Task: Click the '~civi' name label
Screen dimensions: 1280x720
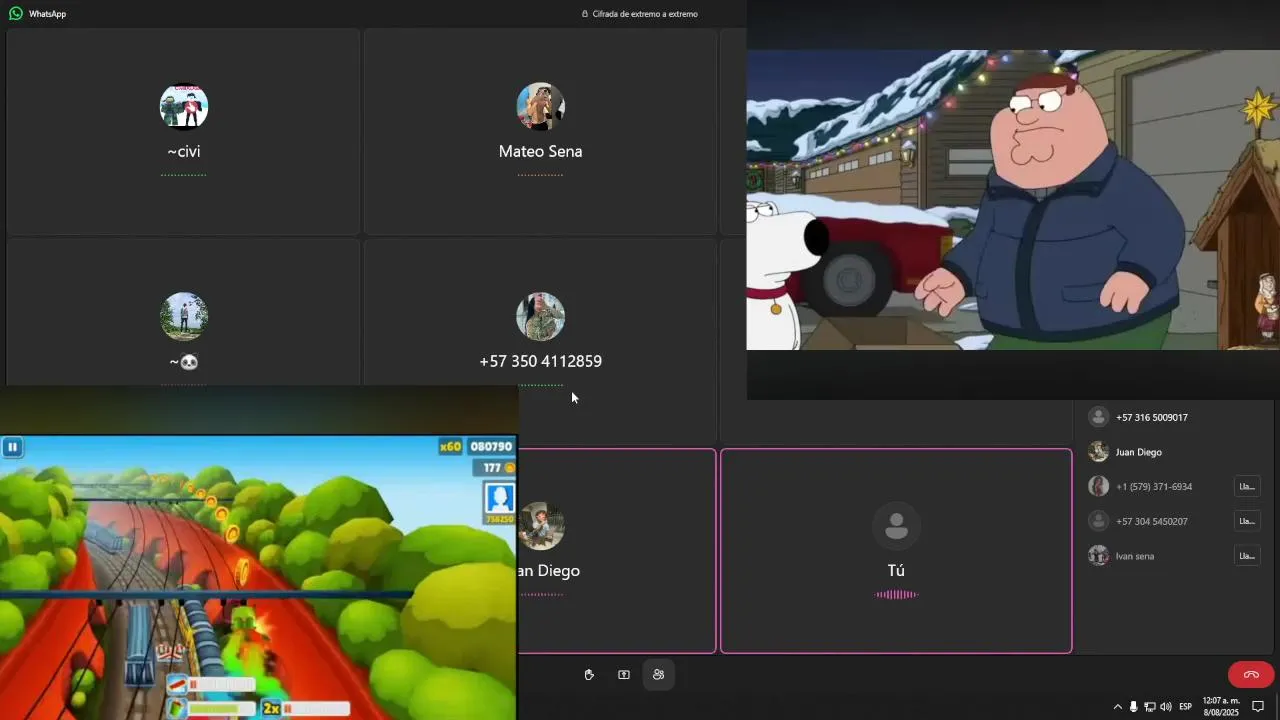Action: pyautogui.click(x=184, y=152)
